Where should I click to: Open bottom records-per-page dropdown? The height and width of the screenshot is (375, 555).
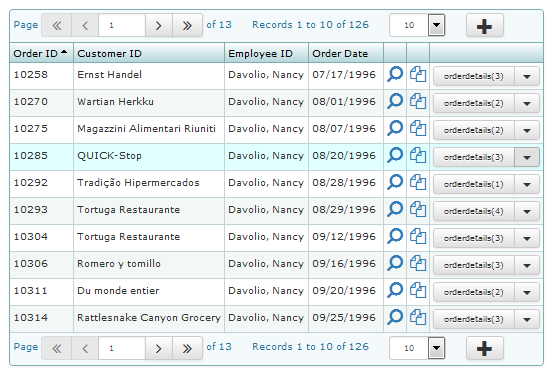436,348
